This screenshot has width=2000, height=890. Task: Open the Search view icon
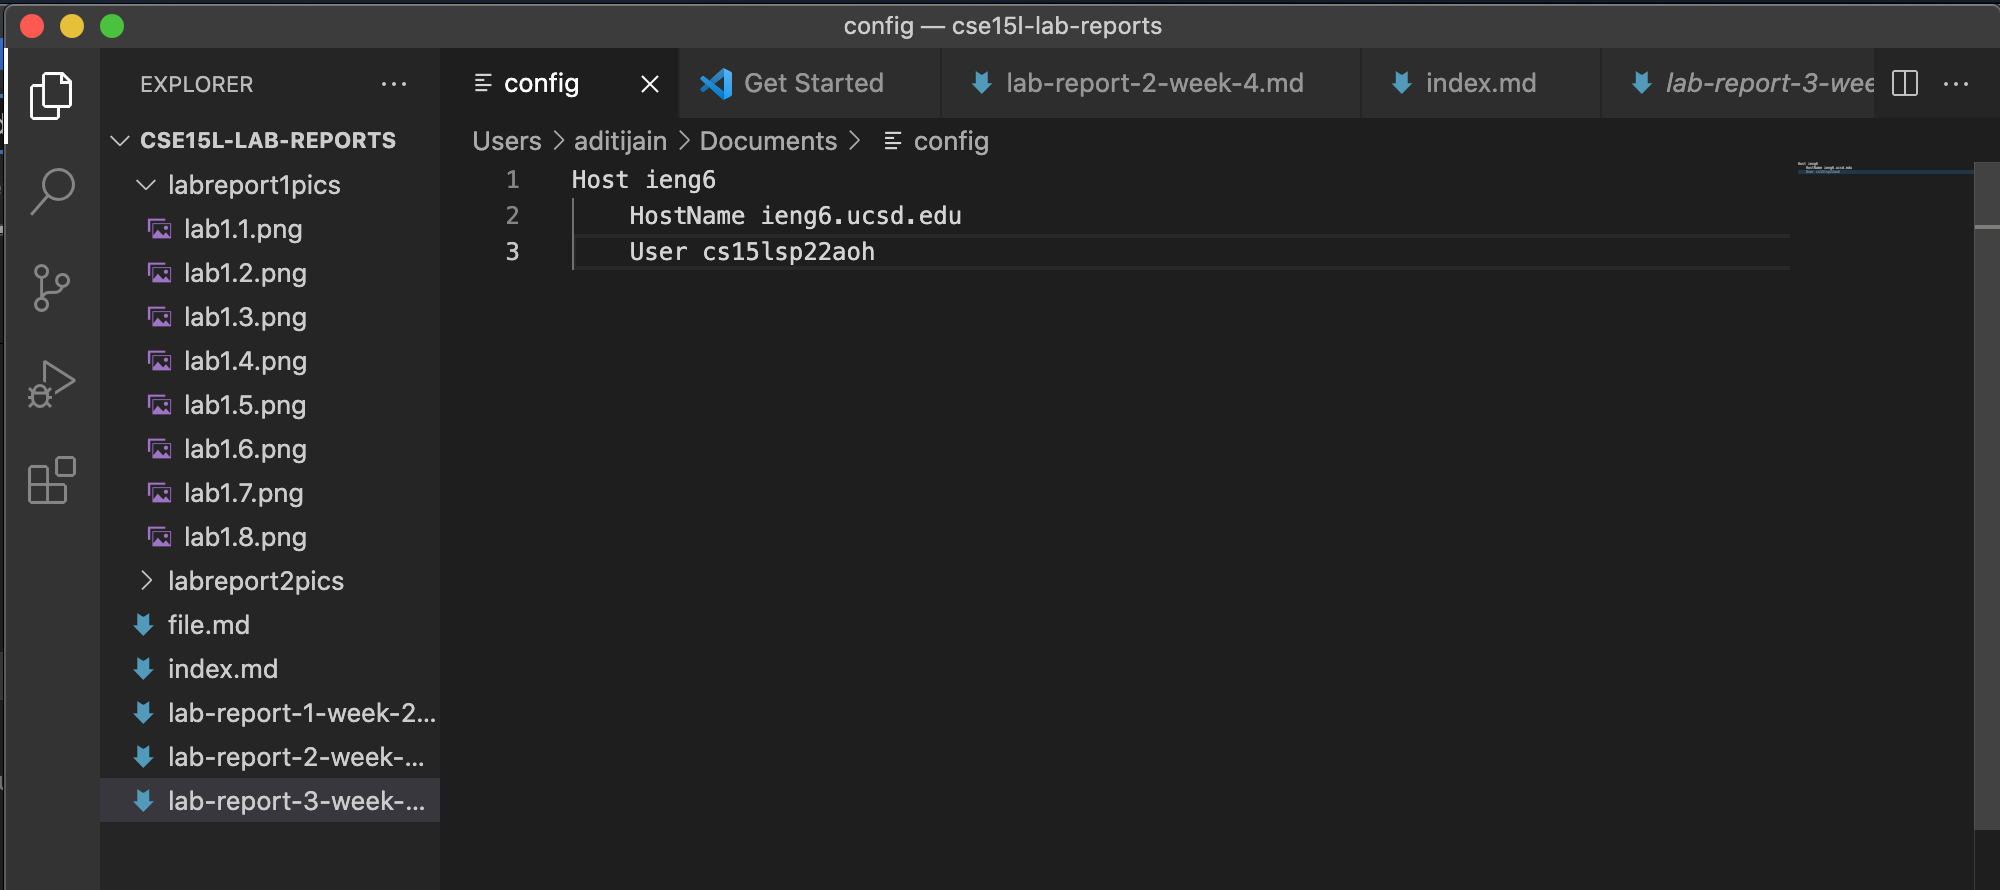(x=51, y=191)
